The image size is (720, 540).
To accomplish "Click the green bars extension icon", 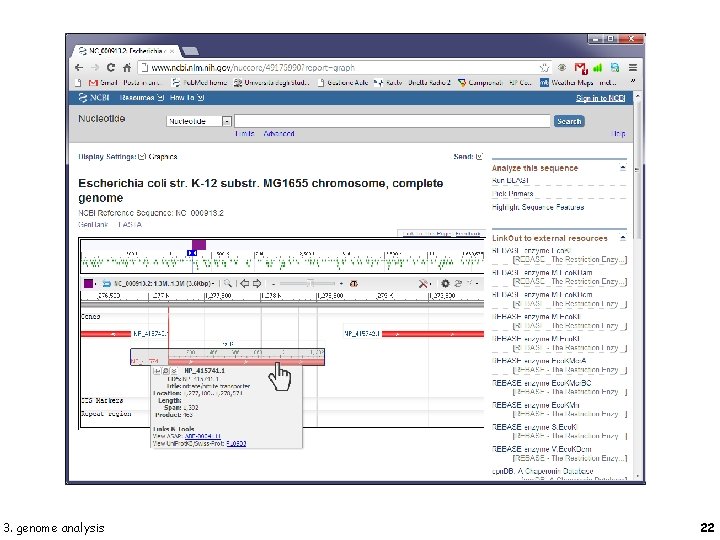I will 597,68.
